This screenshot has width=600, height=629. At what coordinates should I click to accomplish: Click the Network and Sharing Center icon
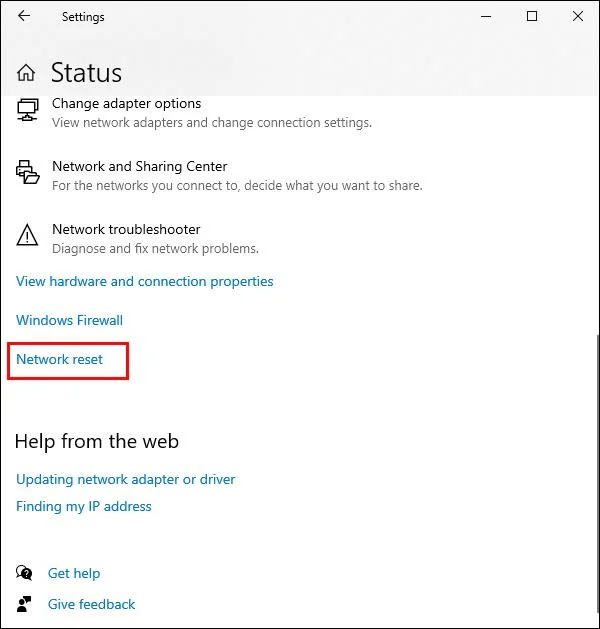coord(27,173)
